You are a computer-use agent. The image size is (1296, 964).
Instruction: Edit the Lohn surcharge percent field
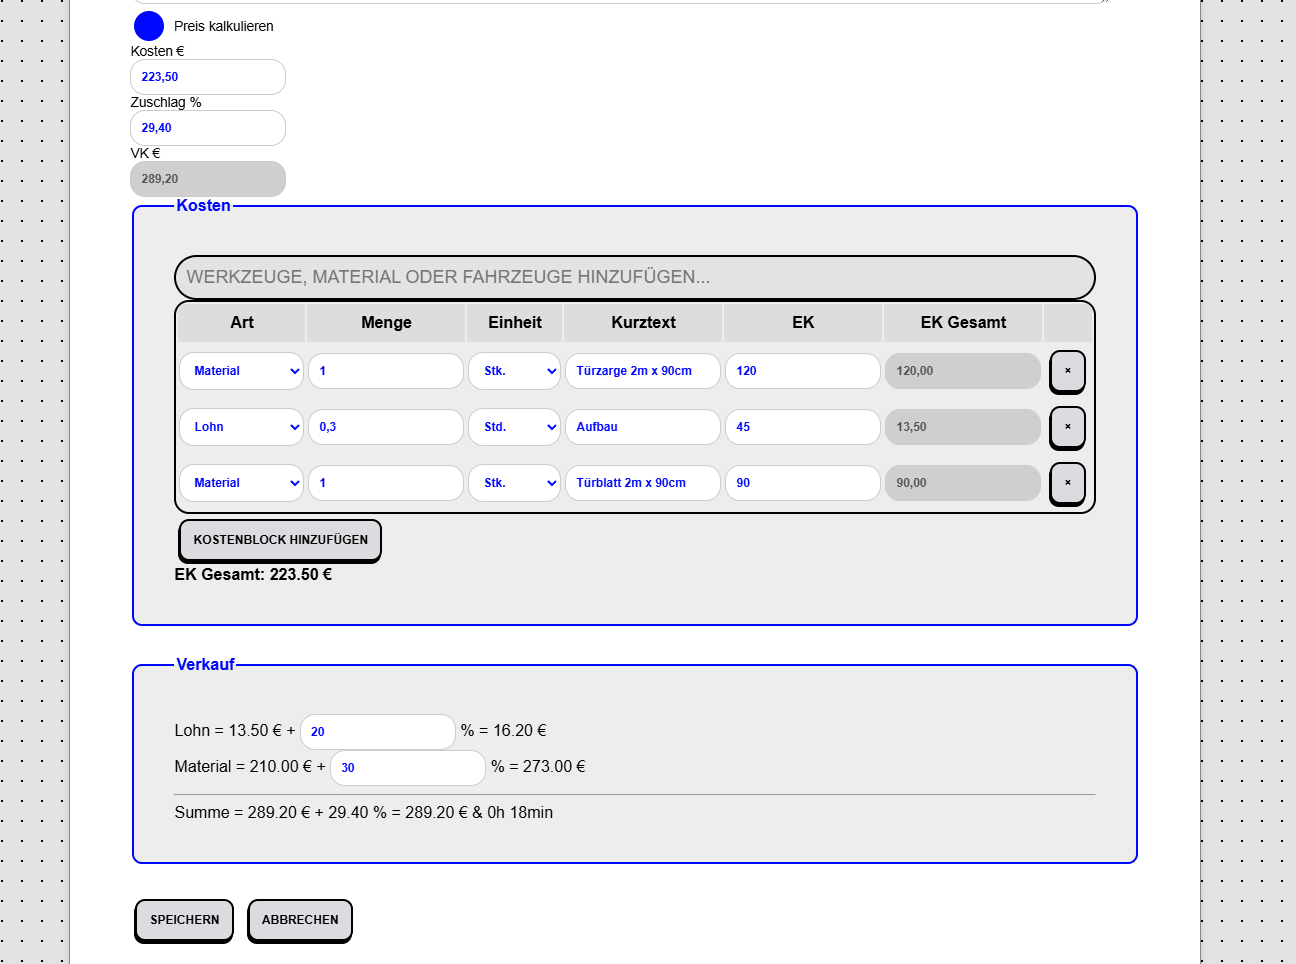pos(378,732)
